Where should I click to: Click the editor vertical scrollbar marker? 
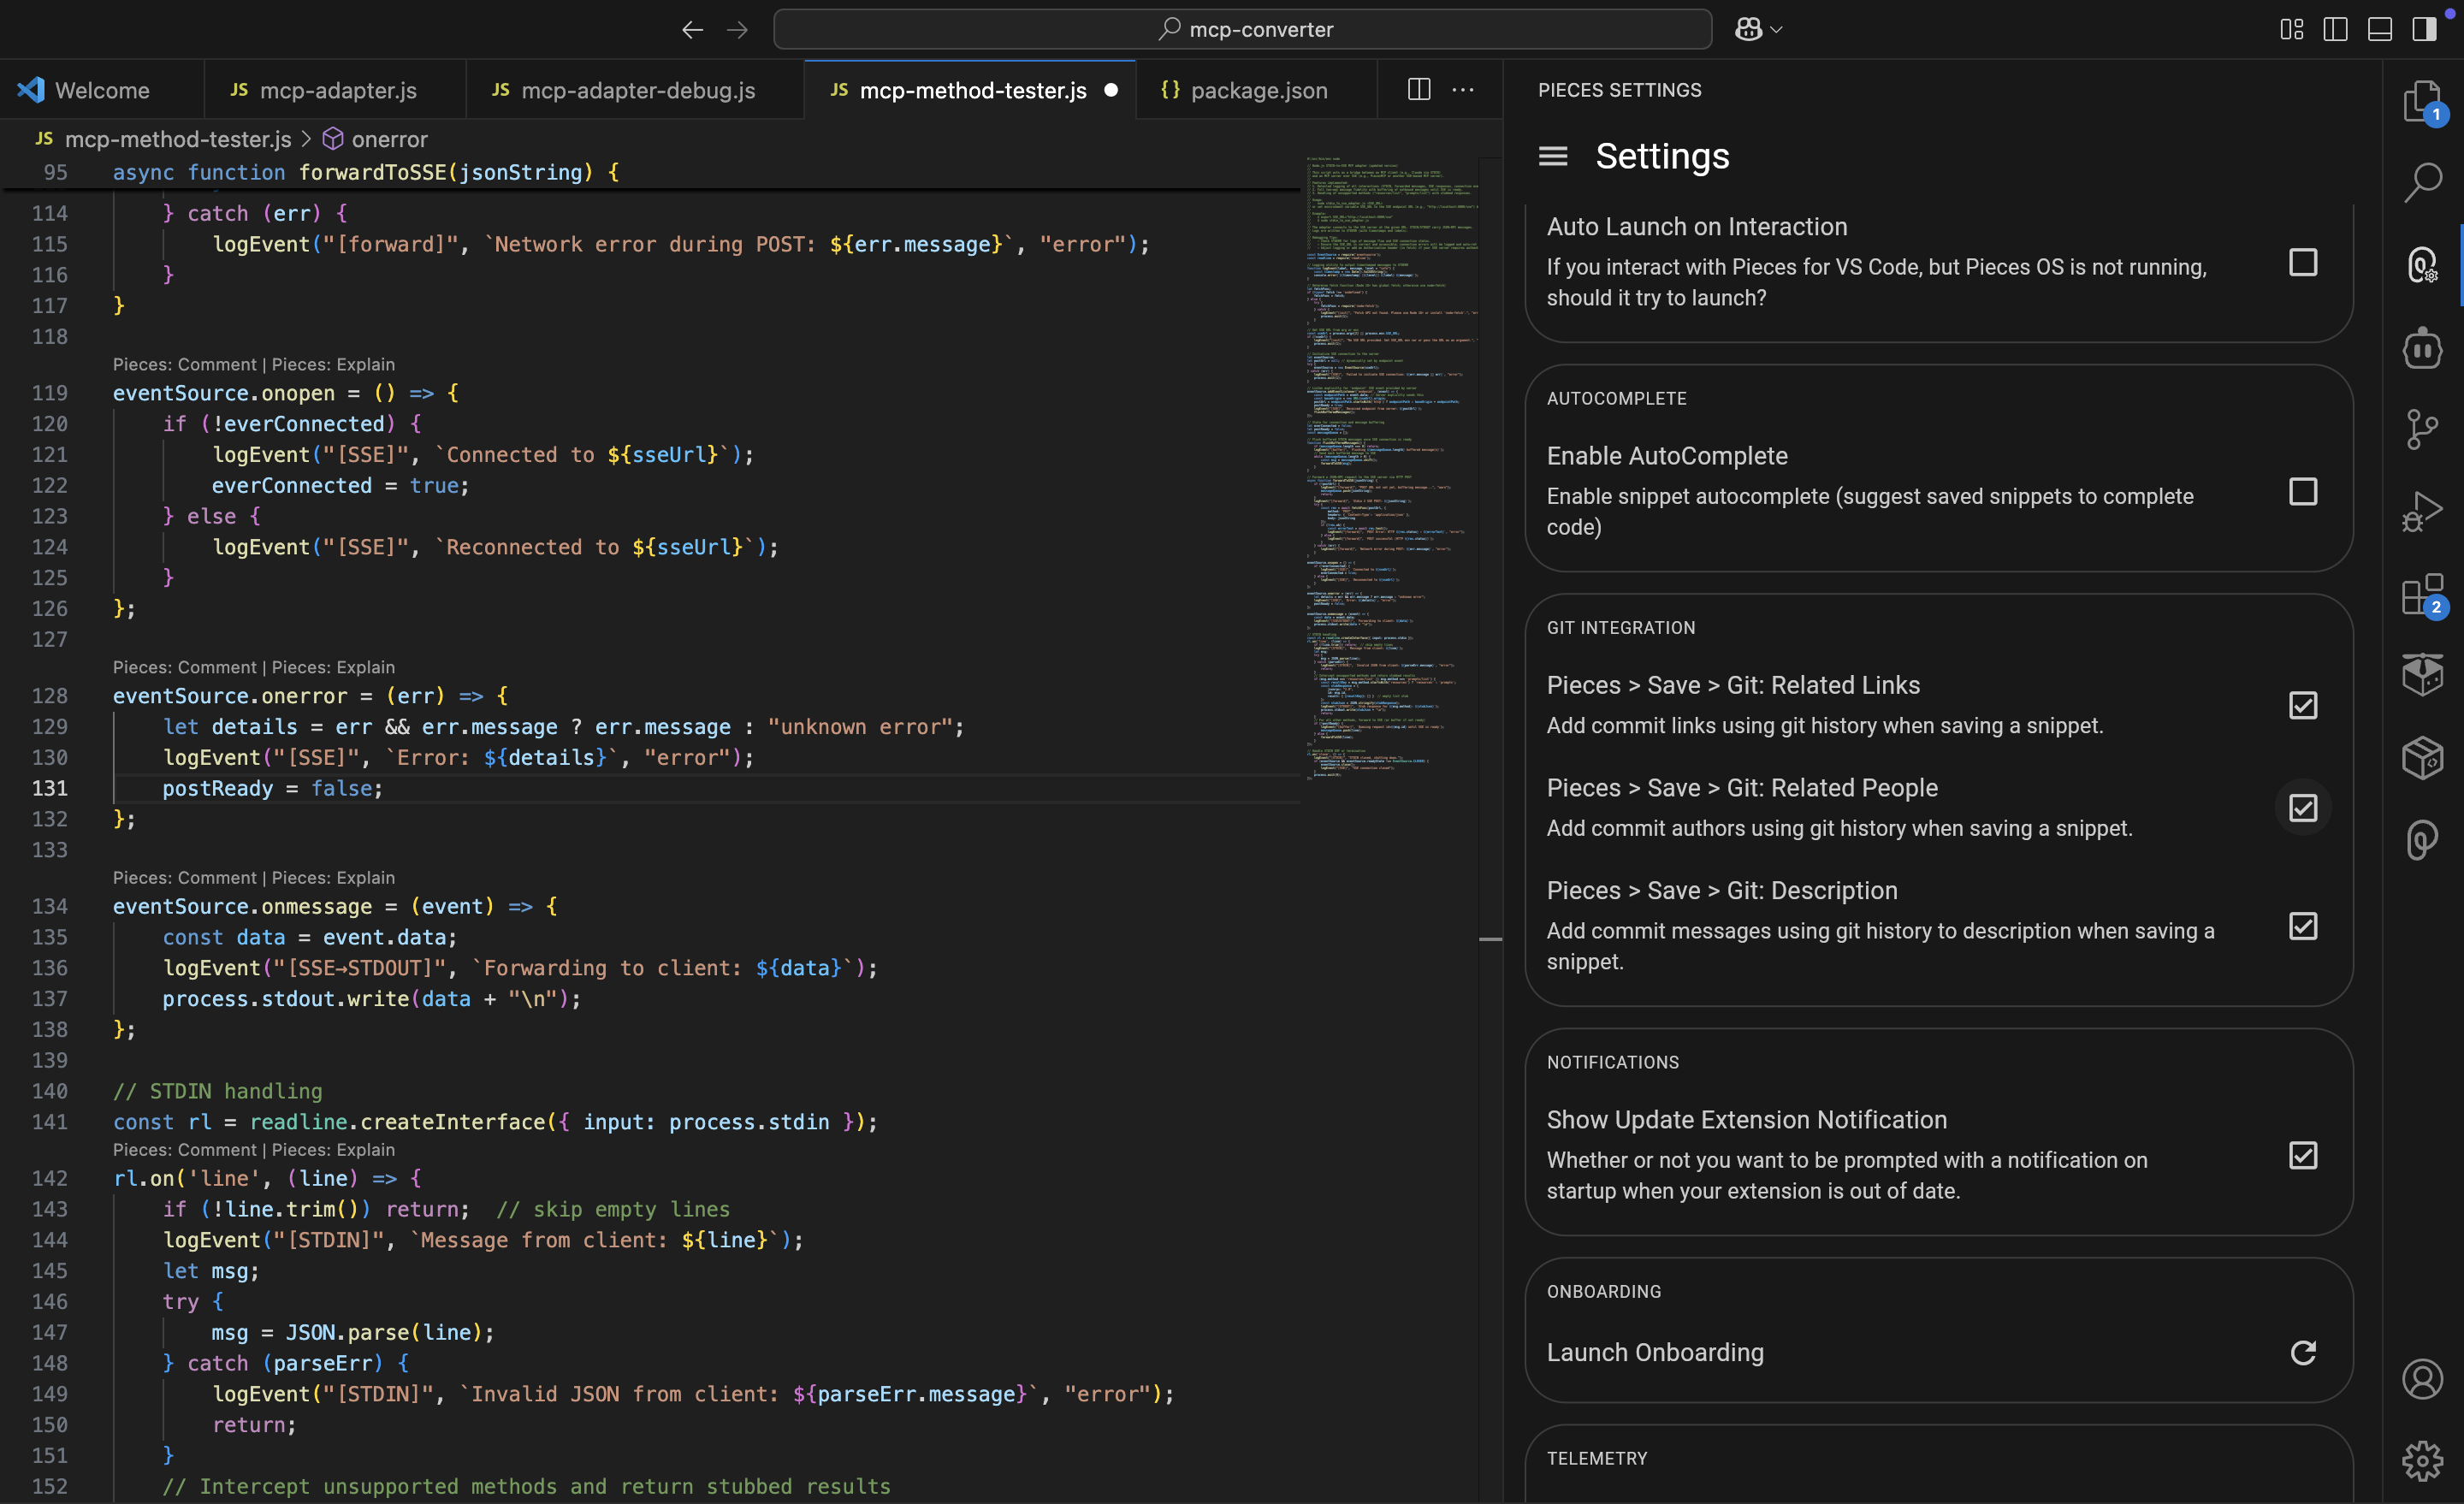click(x=1490, y=939)
